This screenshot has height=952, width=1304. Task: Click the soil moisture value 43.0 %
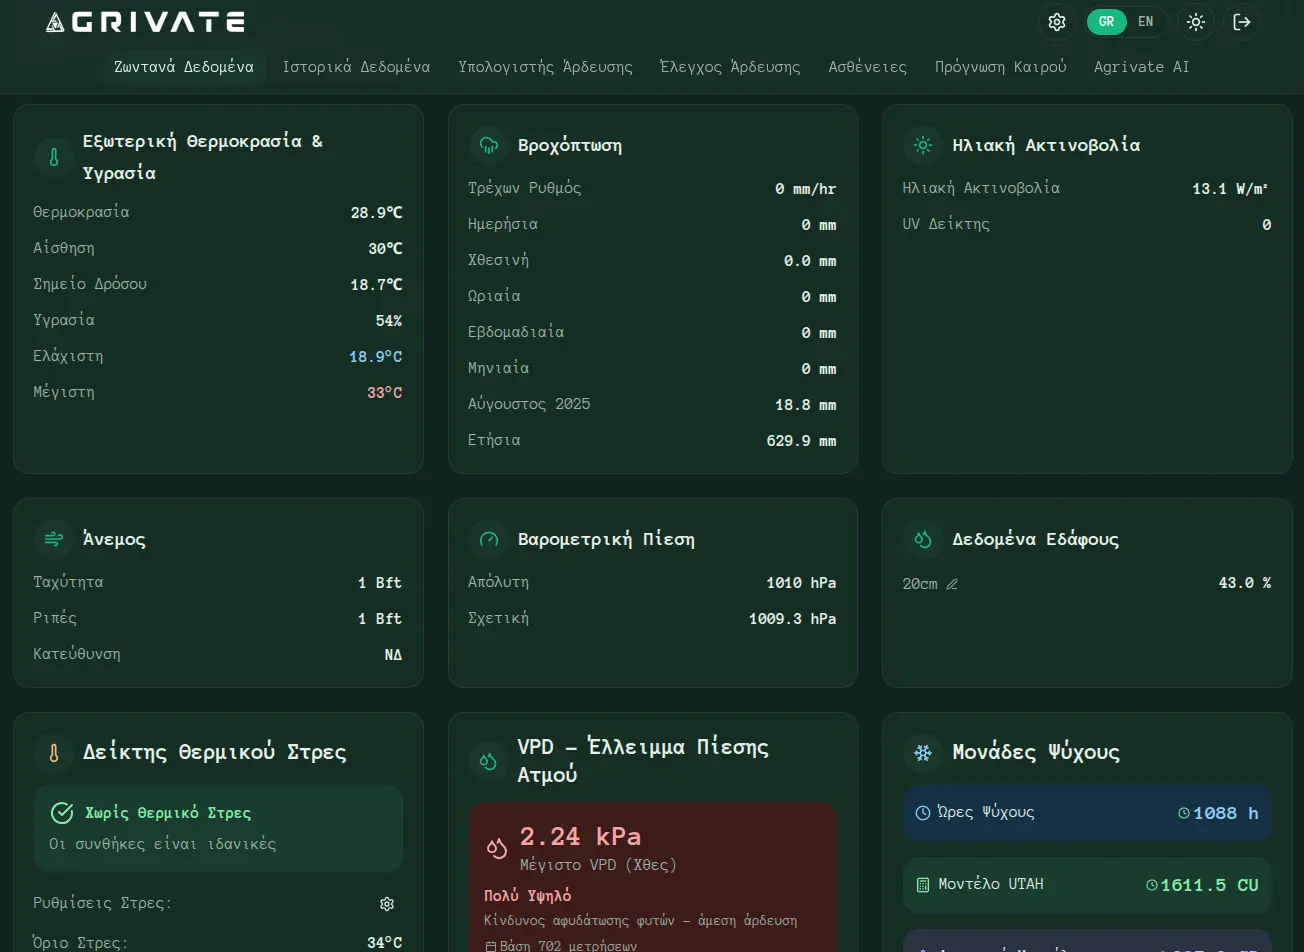click(1245, 583)
